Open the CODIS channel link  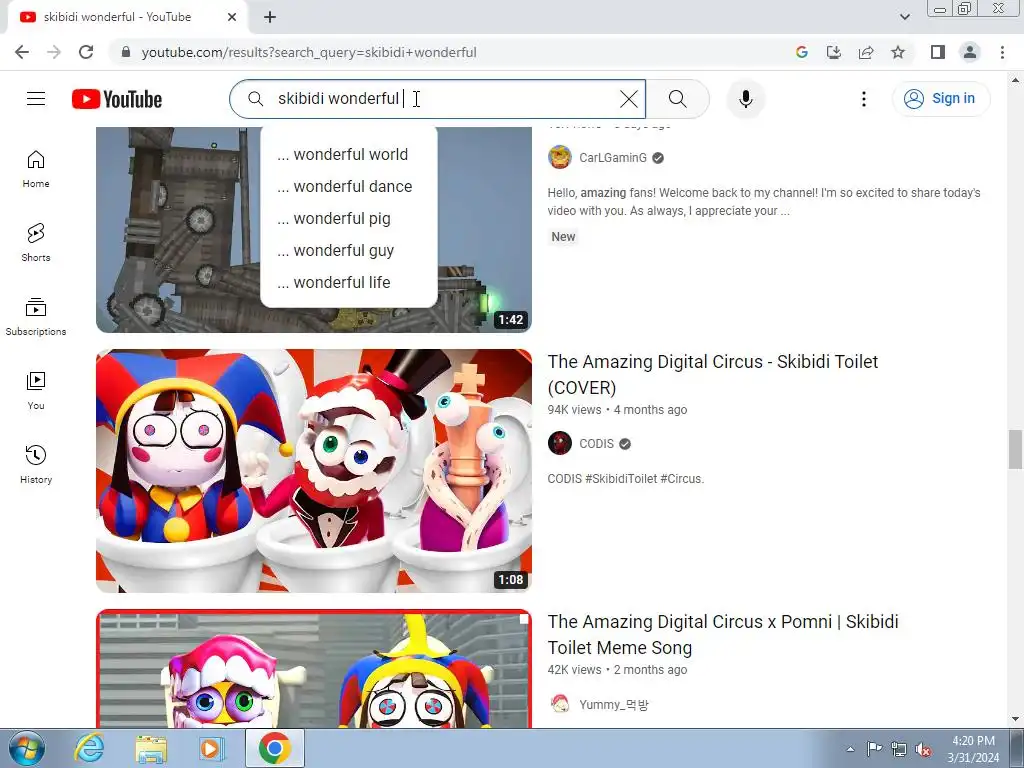[x=596, y=443]
